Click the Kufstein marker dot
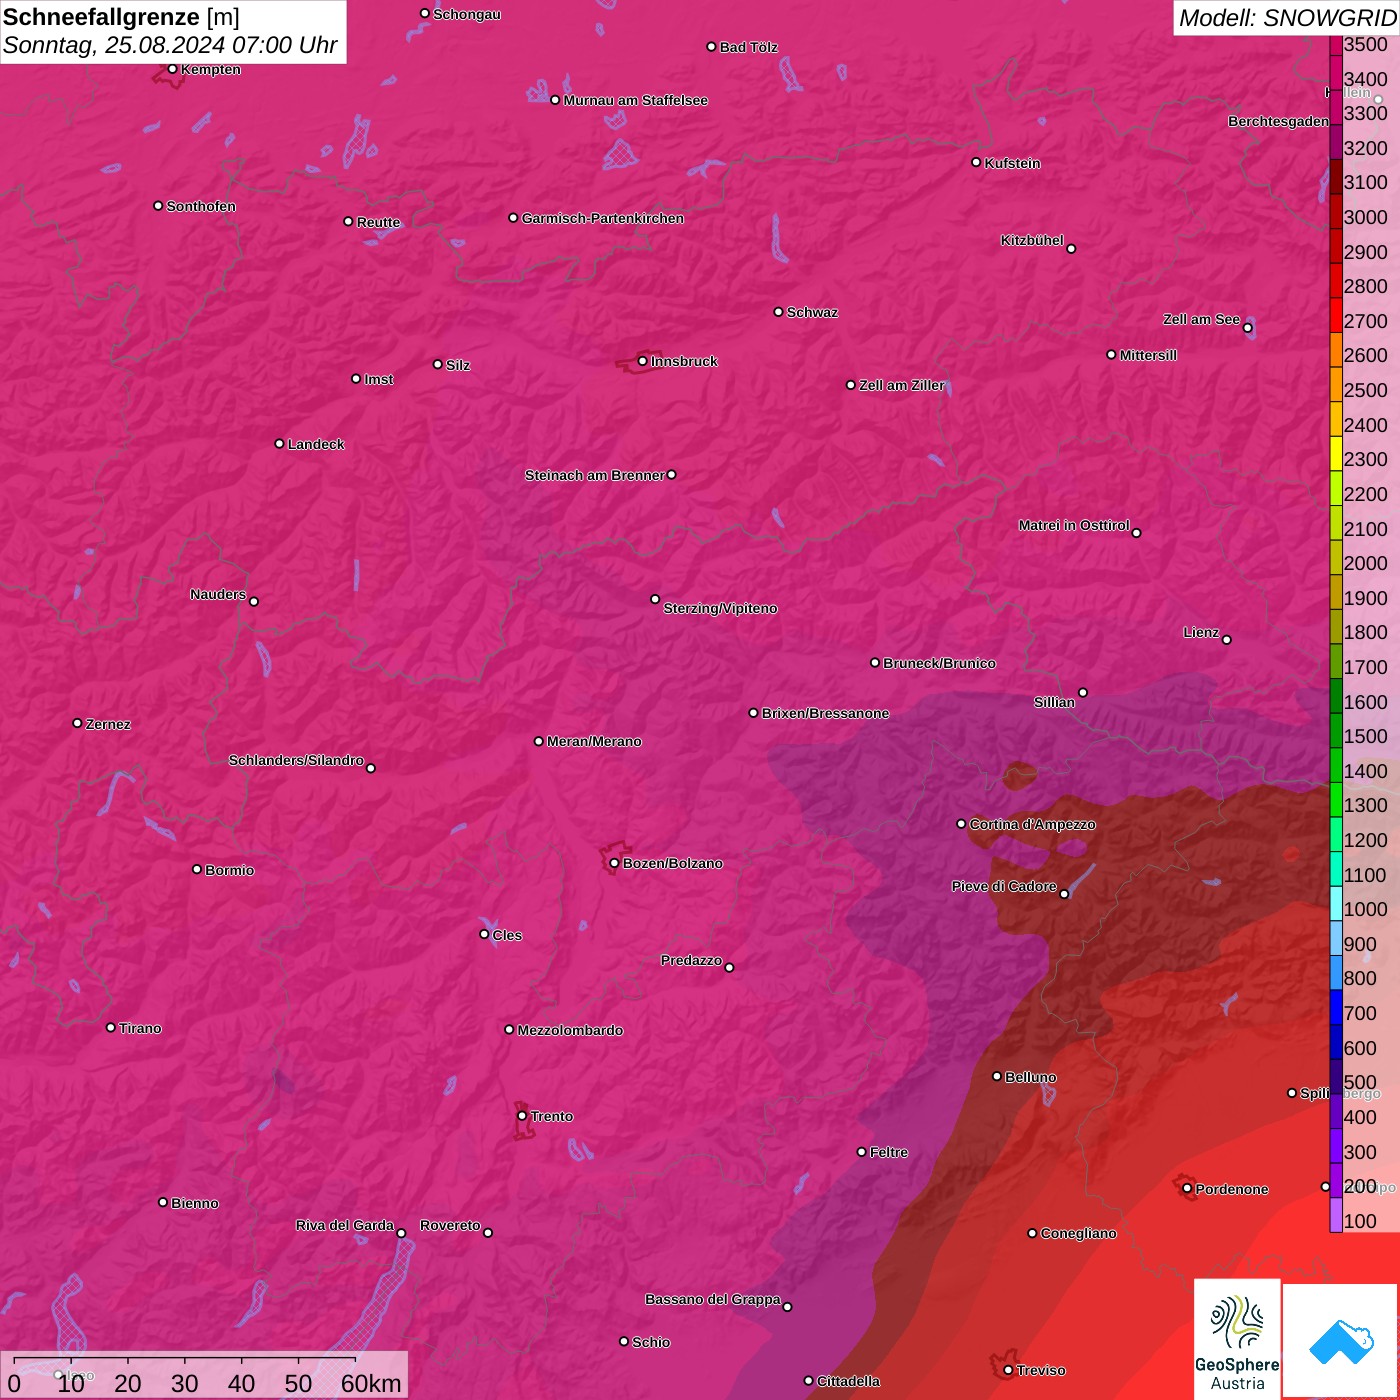This screenshot has width=1400, height=1400. pos(976,162)
